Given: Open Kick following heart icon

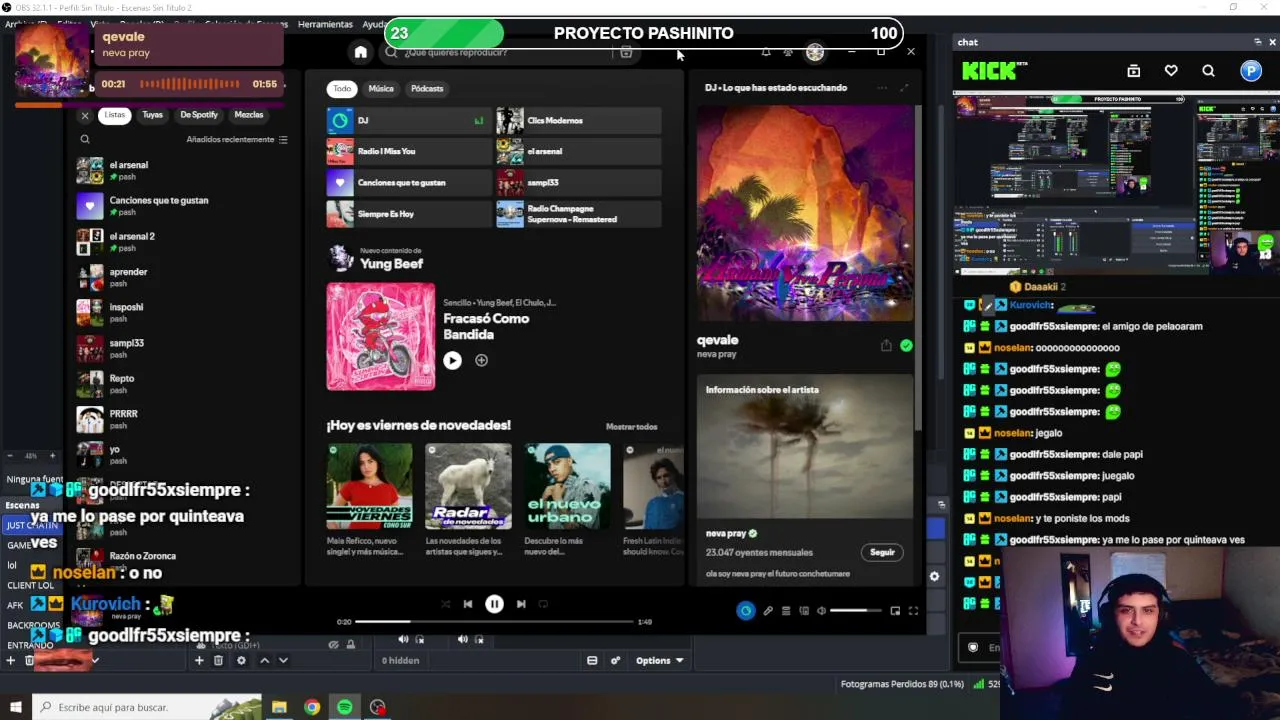Looking at the screenshot, I should pos(1171,71).
